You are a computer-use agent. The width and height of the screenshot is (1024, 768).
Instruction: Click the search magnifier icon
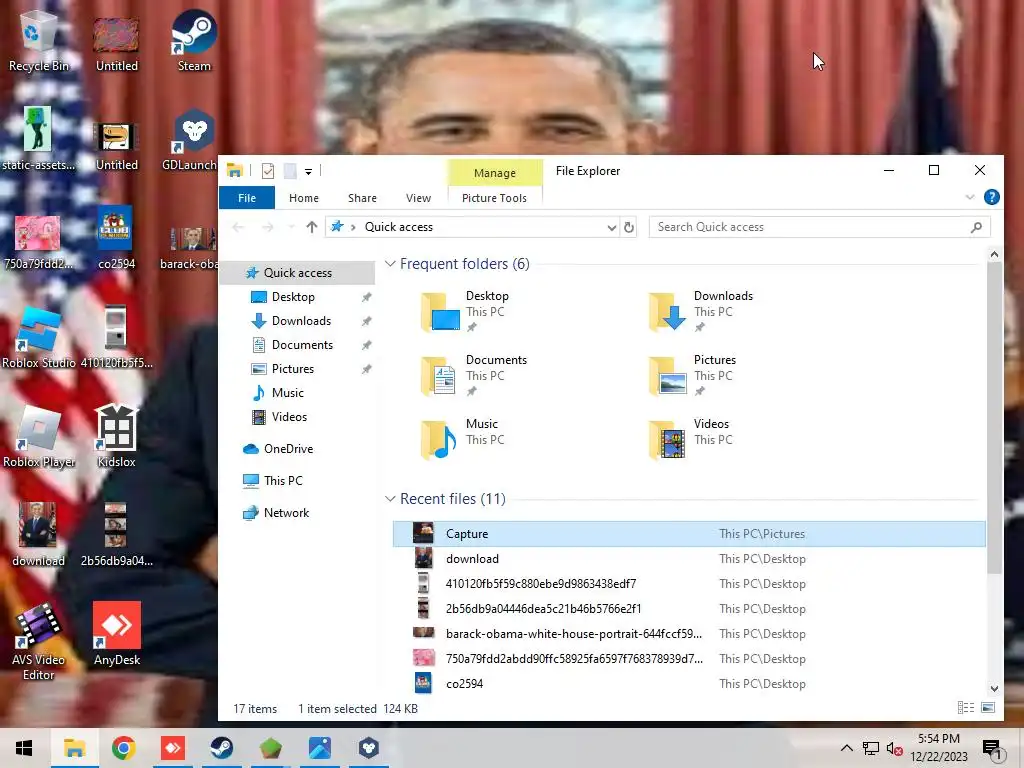pos(976,227)
